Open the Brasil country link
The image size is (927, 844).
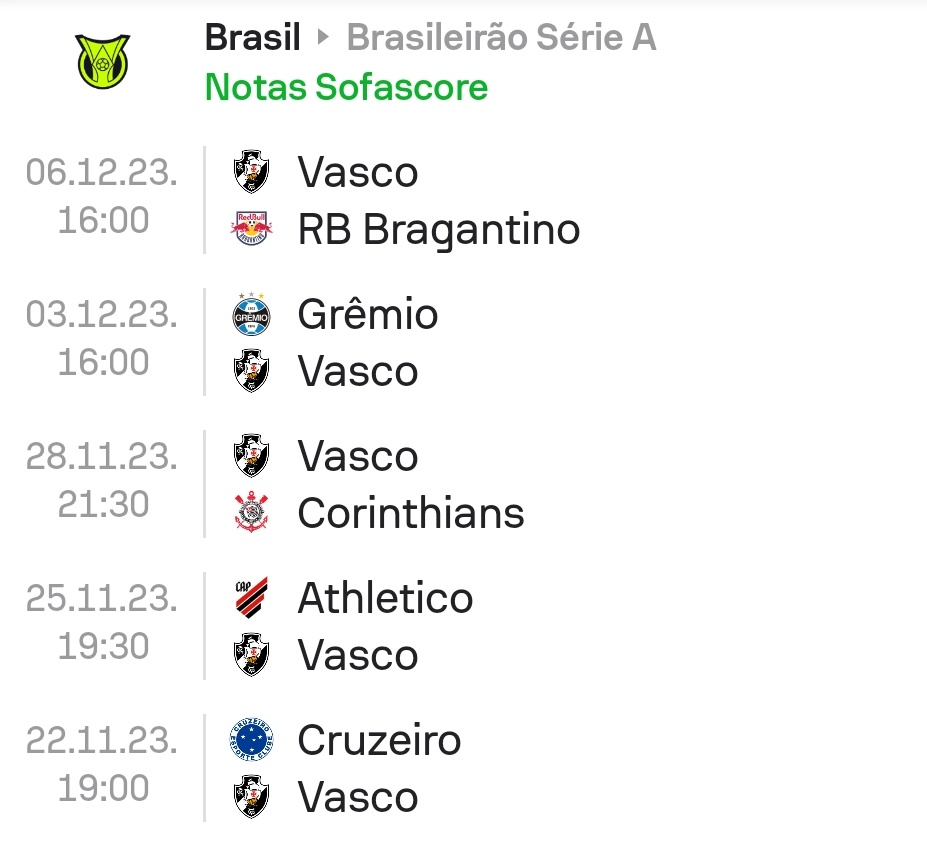coord(252,39)
